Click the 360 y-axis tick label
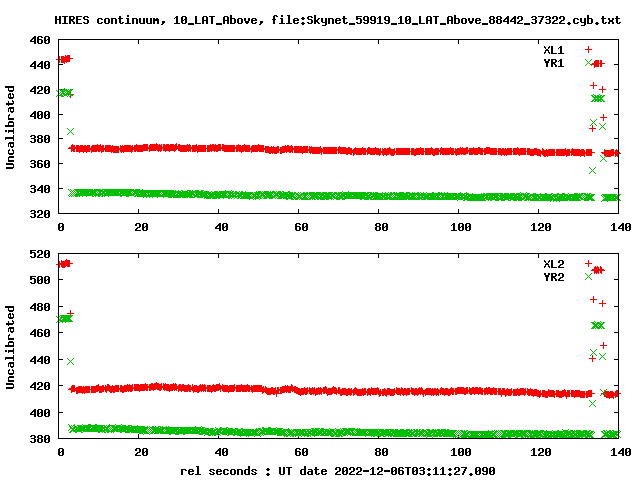 point(40,164)
